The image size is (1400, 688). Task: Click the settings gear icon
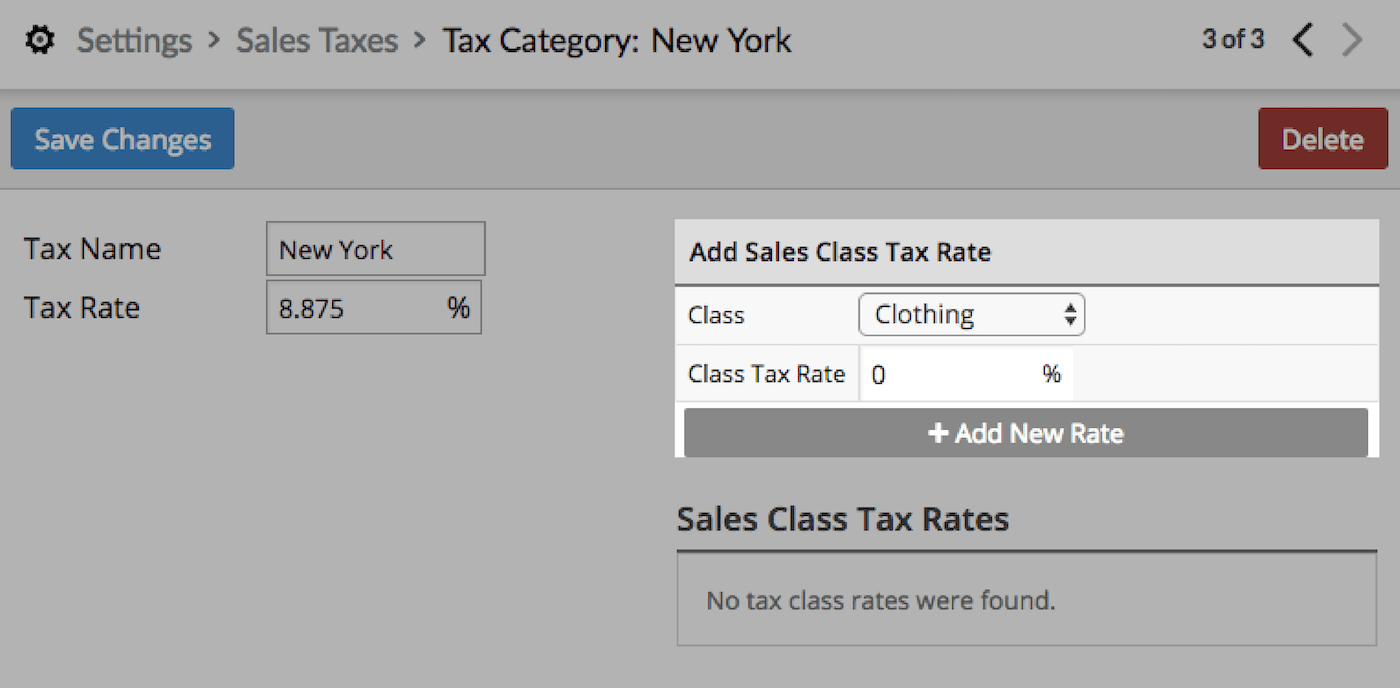(40, 41)
